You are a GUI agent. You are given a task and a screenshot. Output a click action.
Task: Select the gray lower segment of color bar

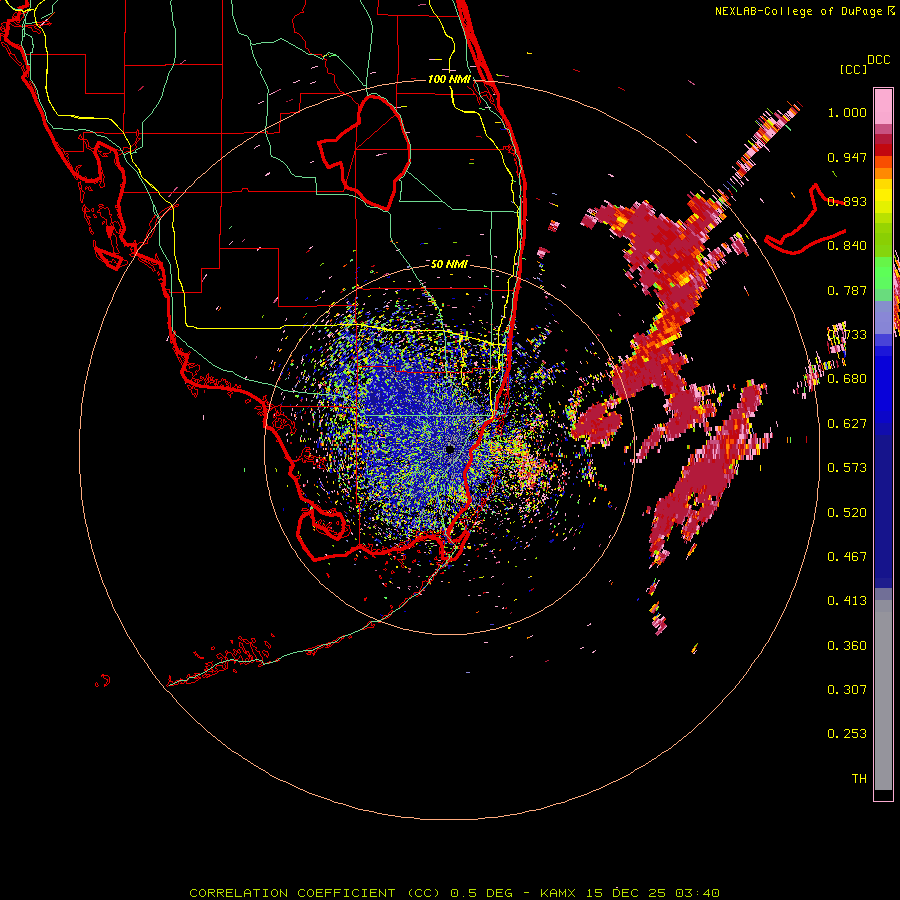click(x=883, y=695)
